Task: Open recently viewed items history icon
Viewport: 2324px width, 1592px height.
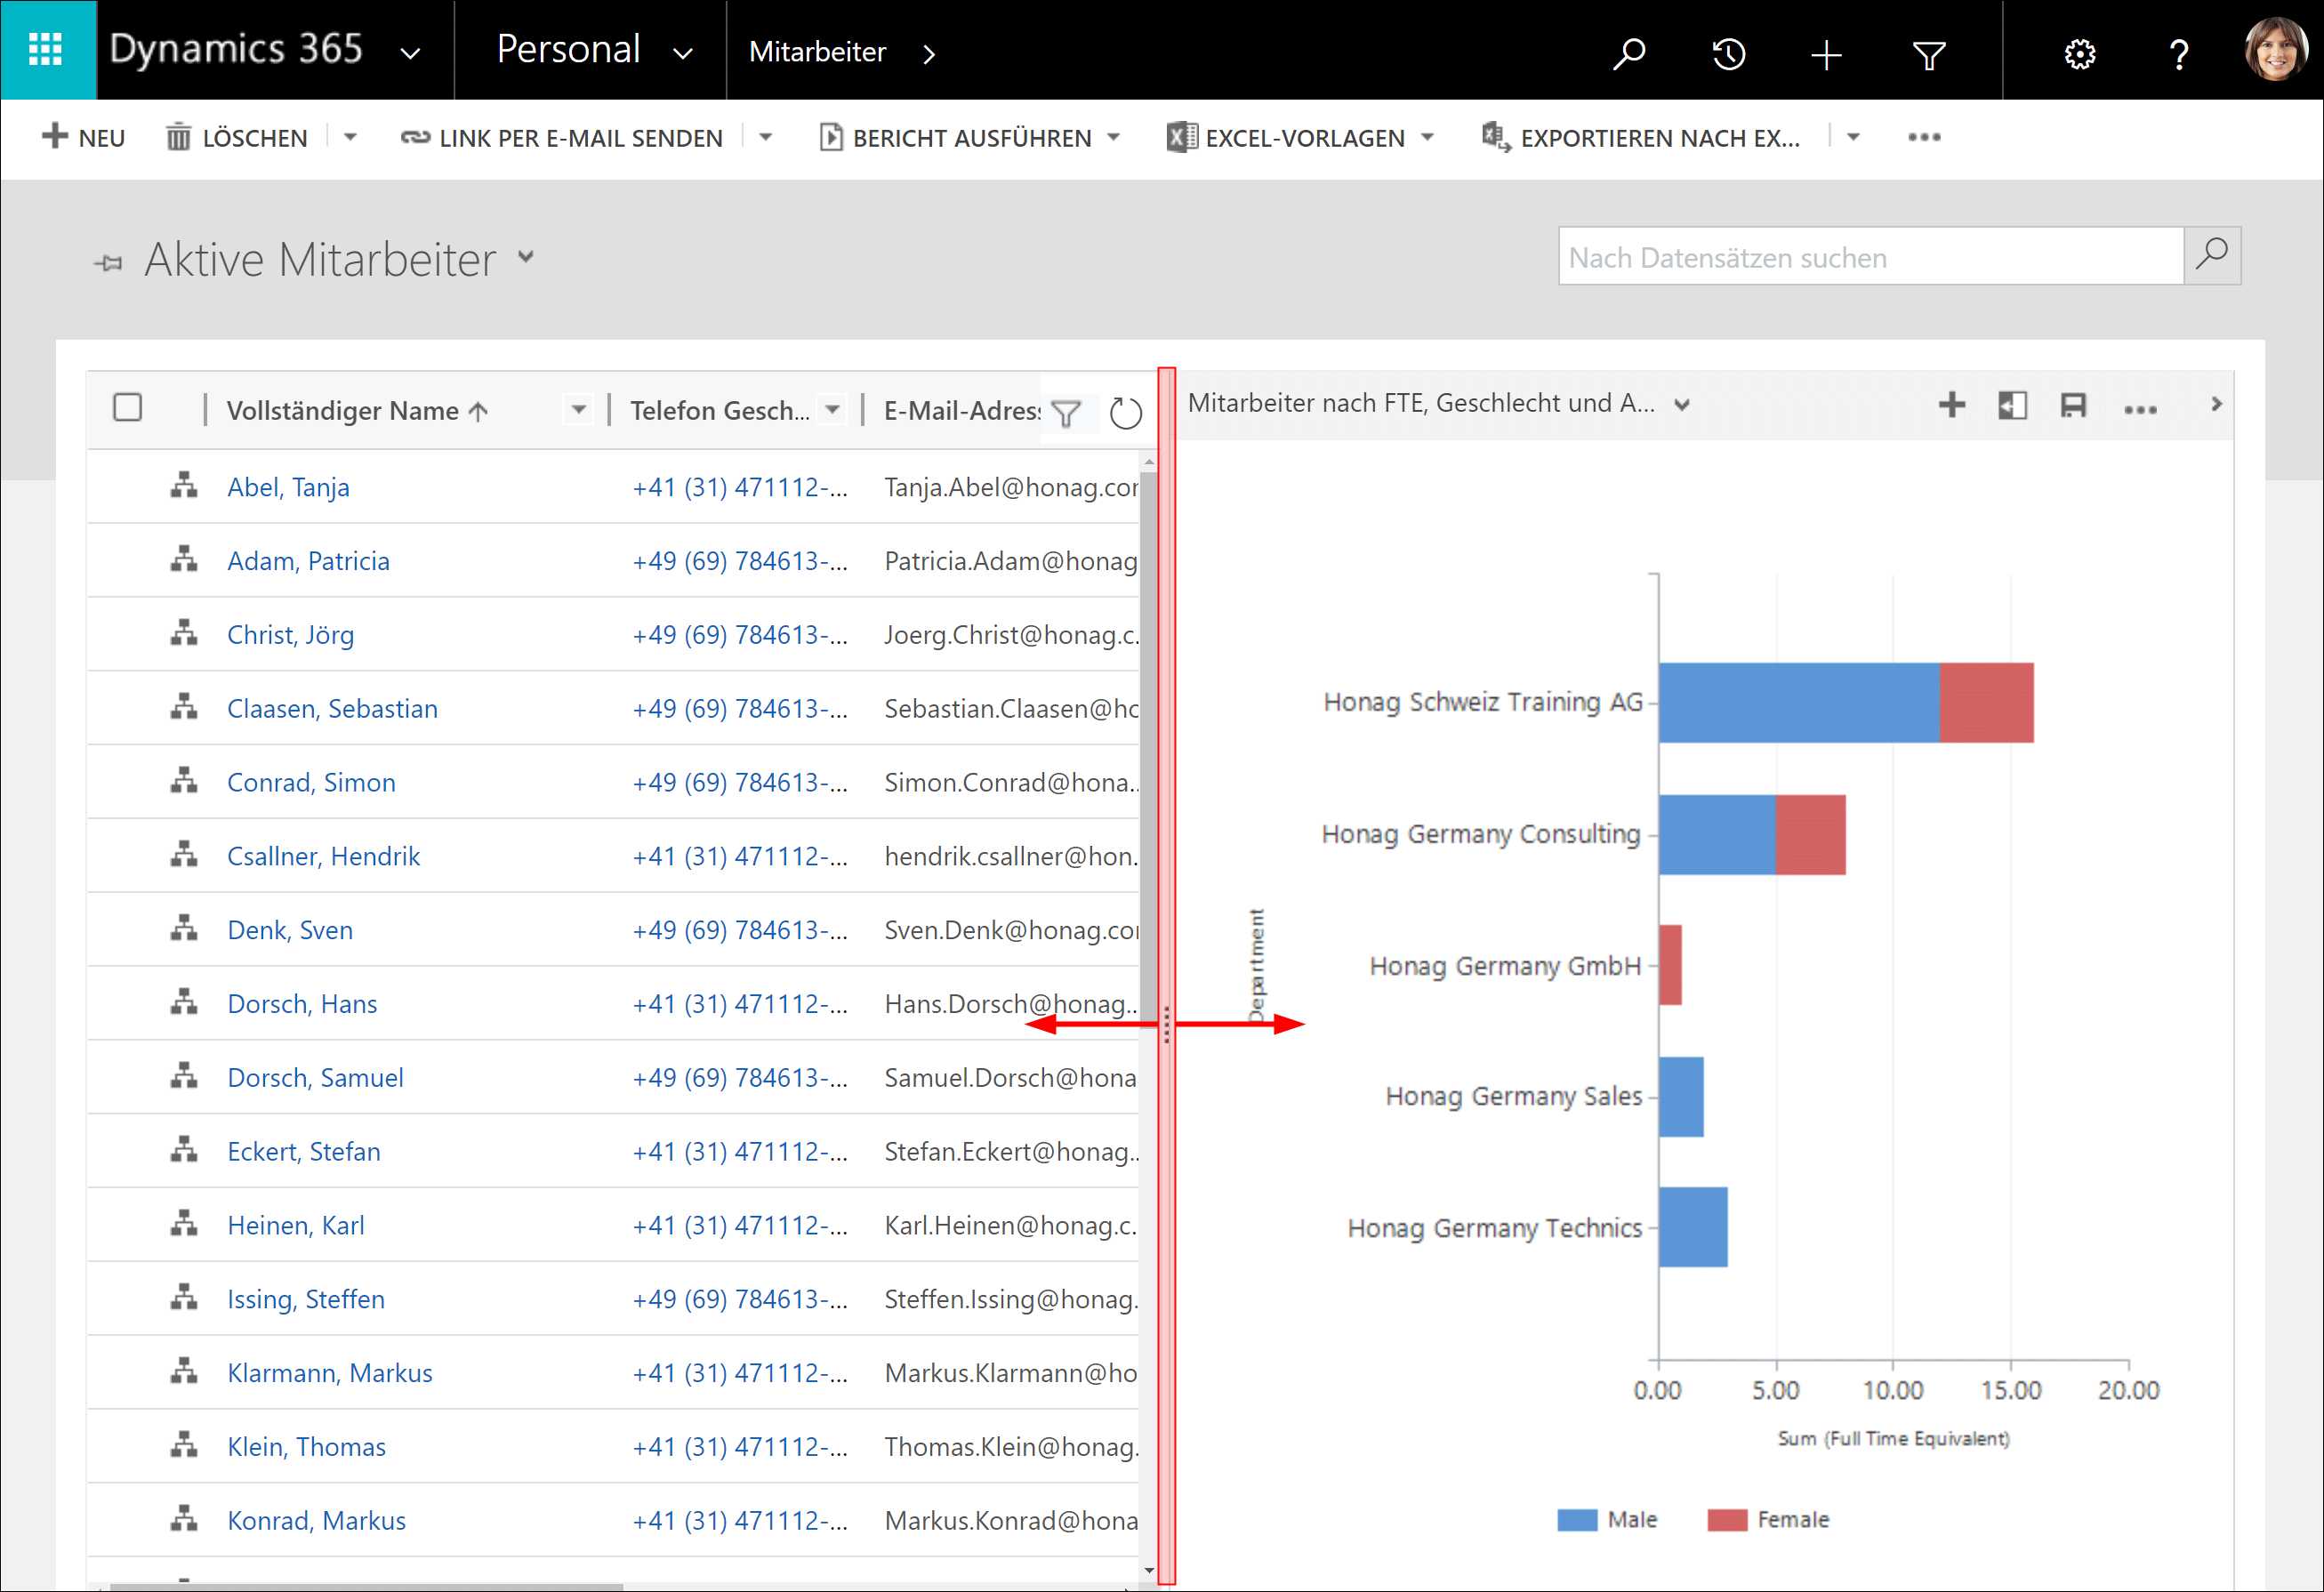Action: (1729, 53)
